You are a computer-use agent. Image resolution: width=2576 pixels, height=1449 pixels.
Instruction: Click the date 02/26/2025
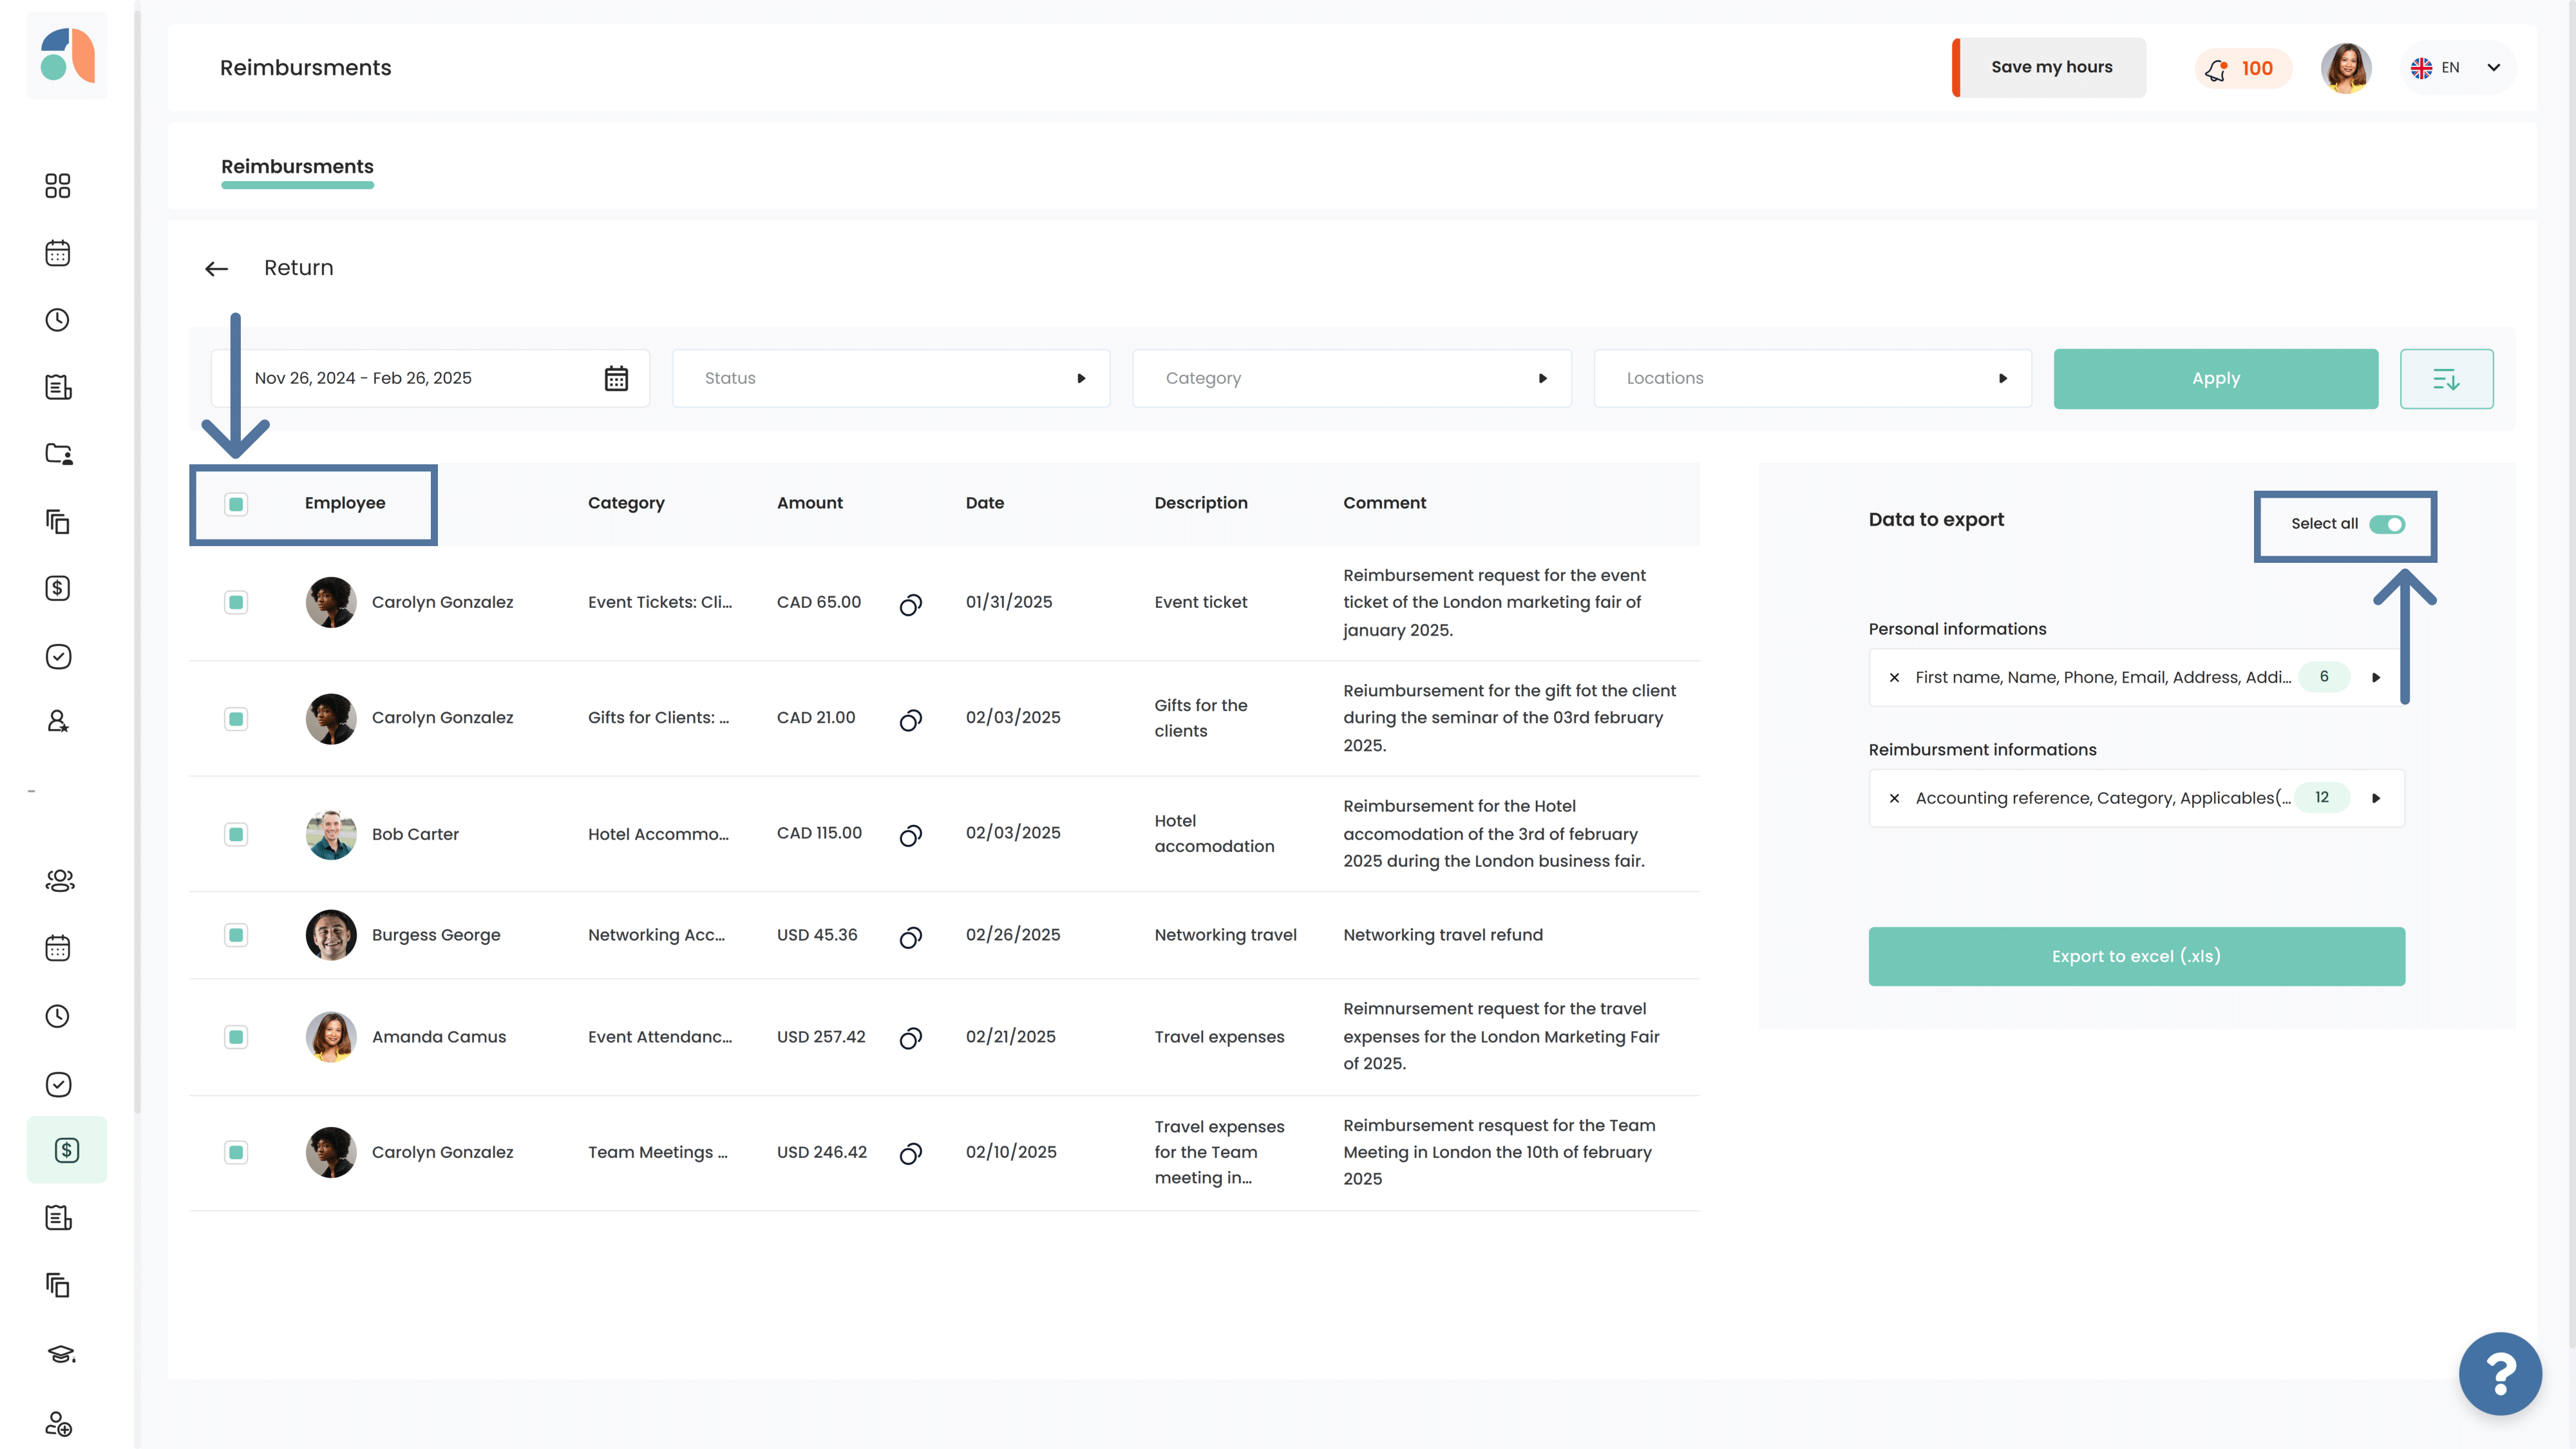coord(1012,935)
